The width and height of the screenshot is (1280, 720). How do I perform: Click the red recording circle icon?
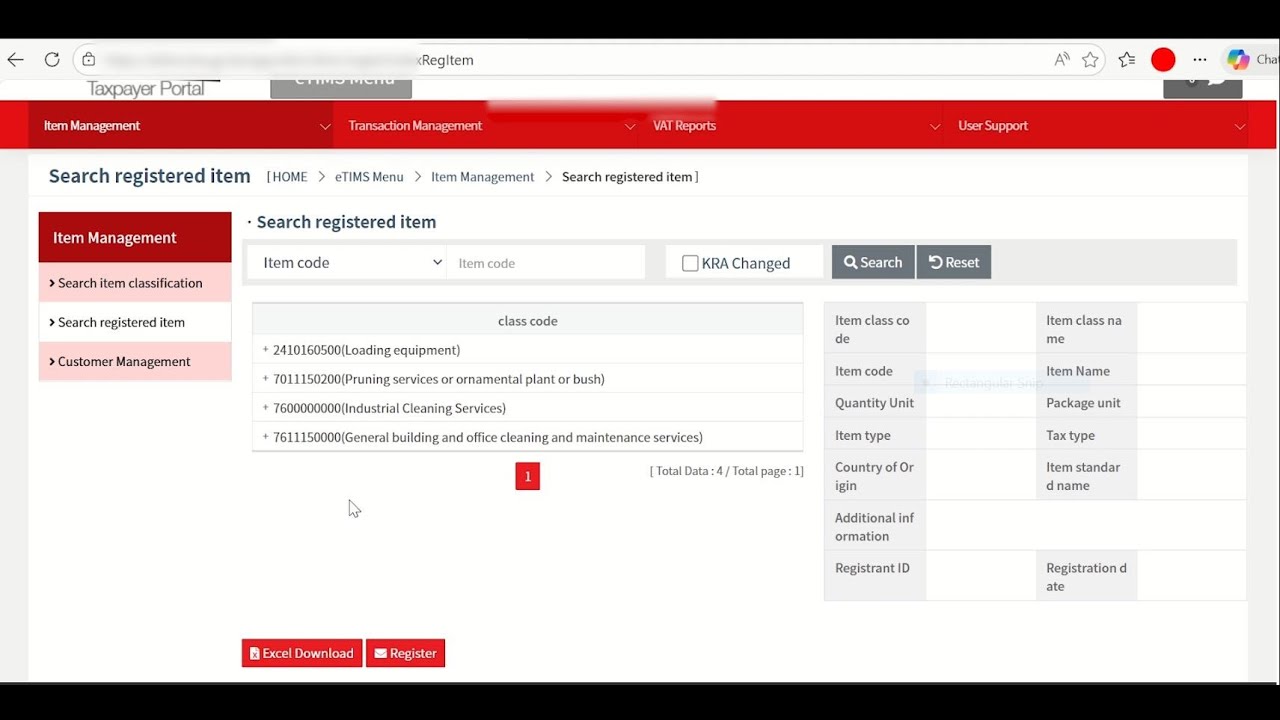click(1163, 60)
